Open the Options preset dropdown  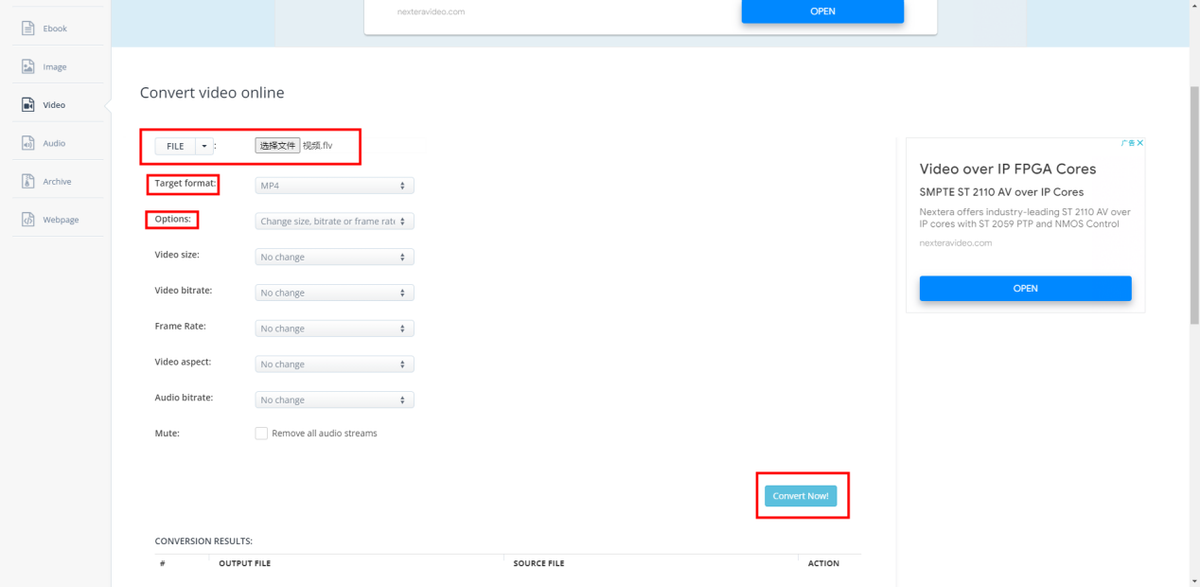point(334,221)
